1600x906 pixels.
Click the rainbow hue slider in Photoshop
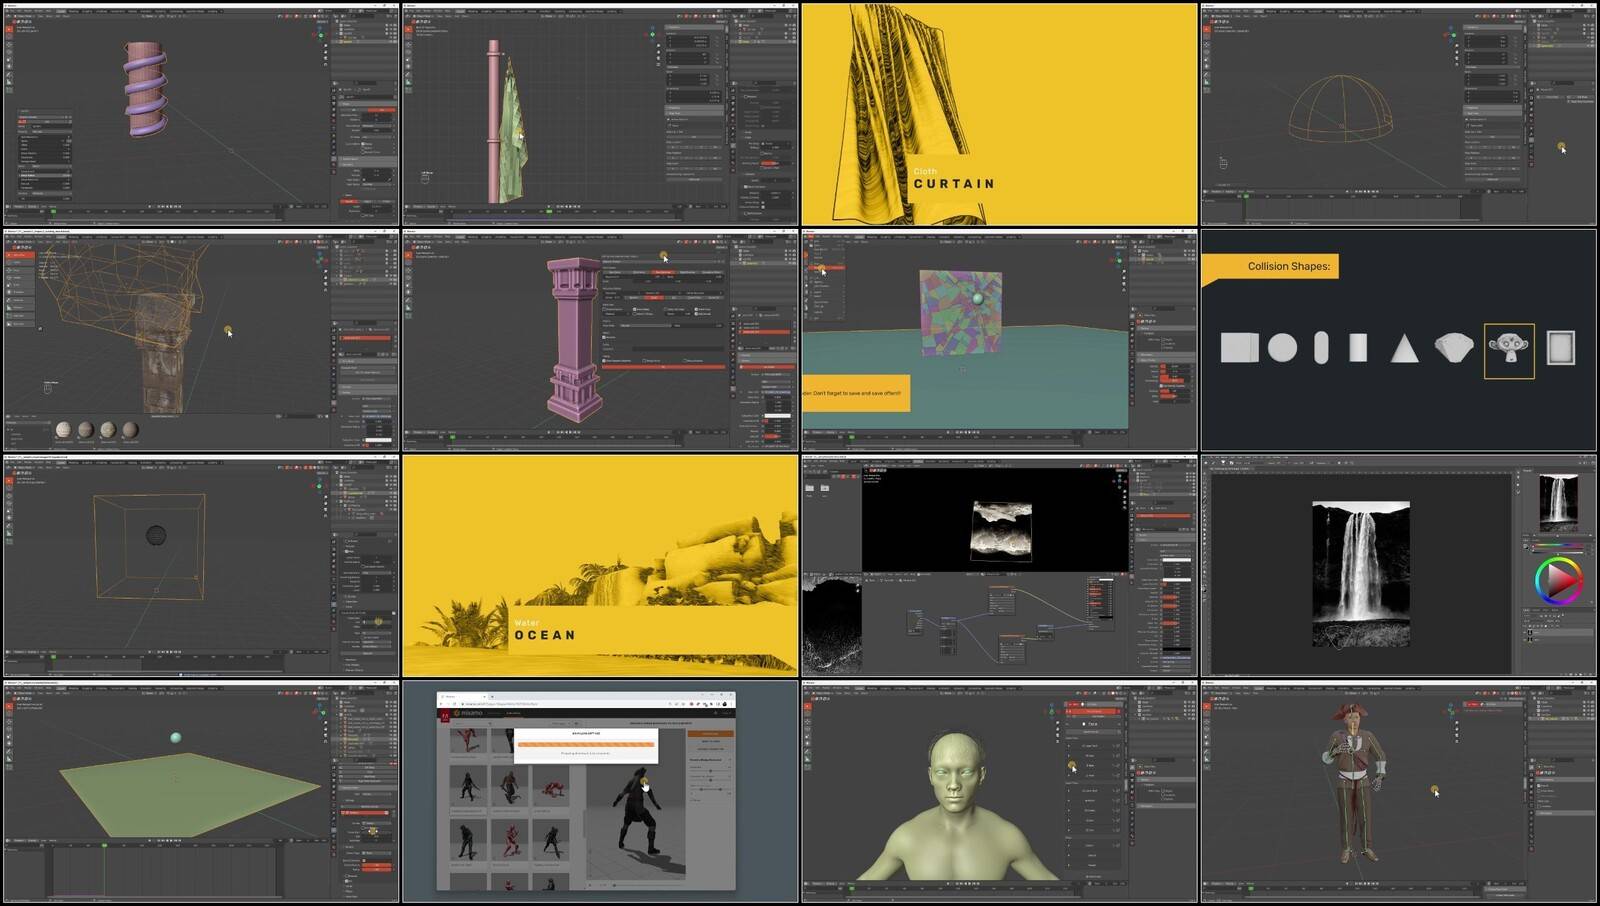coord(1558,546)
